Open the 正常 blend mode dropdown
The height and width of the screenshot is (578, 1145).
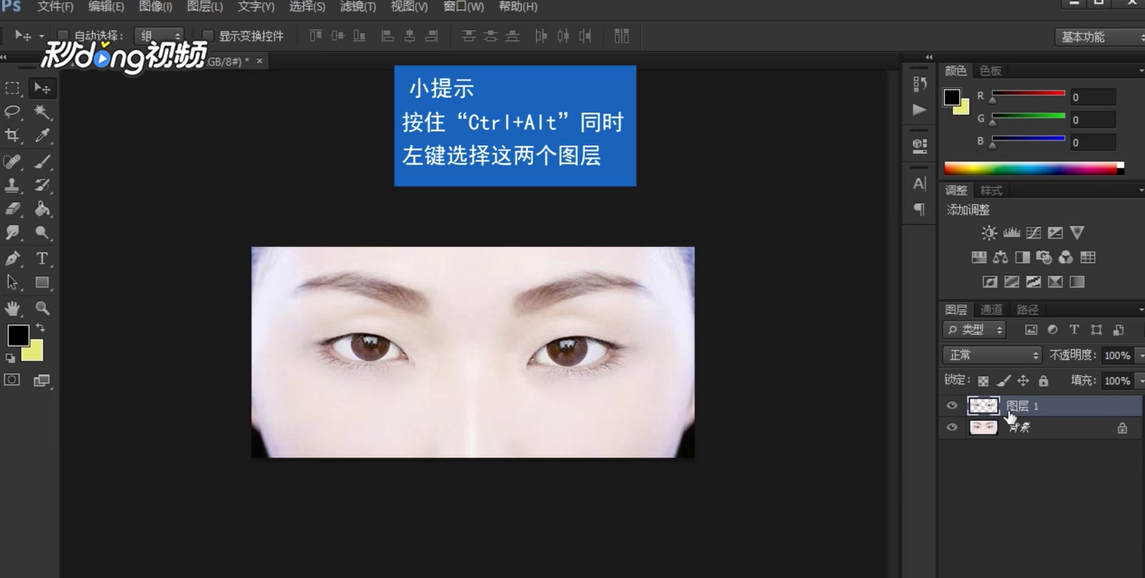(990, 354)
